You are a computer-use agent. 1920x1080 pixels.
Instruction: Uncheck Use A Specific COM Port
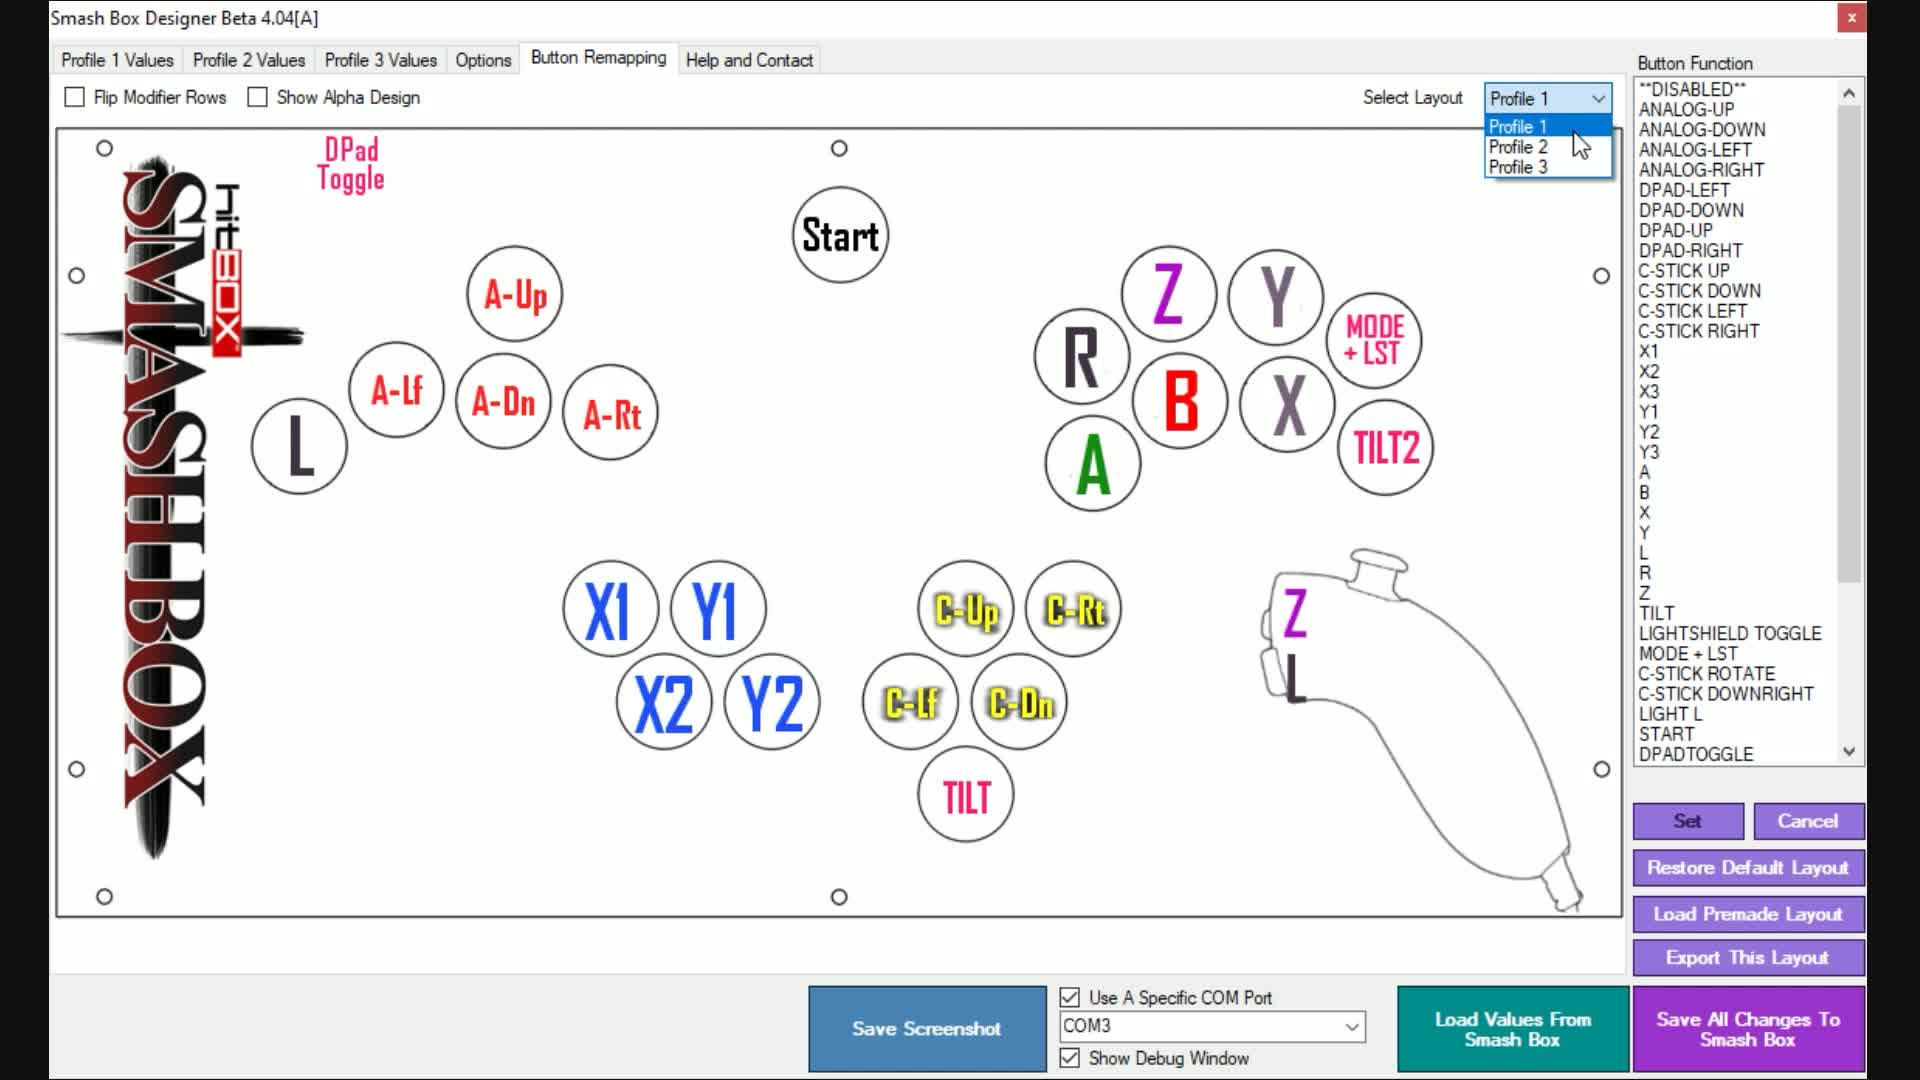(x=1070, y=997)
